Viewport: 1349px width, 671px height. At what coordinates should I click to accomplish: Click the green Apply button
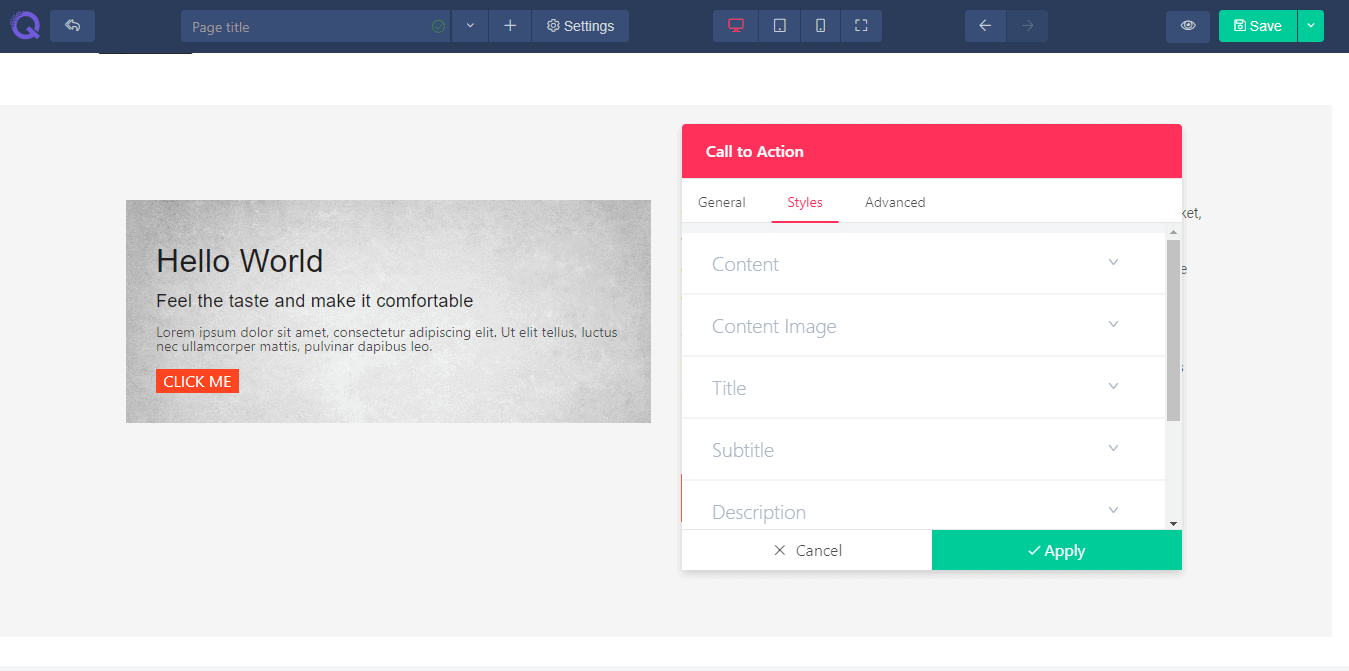click(1056, 550)
